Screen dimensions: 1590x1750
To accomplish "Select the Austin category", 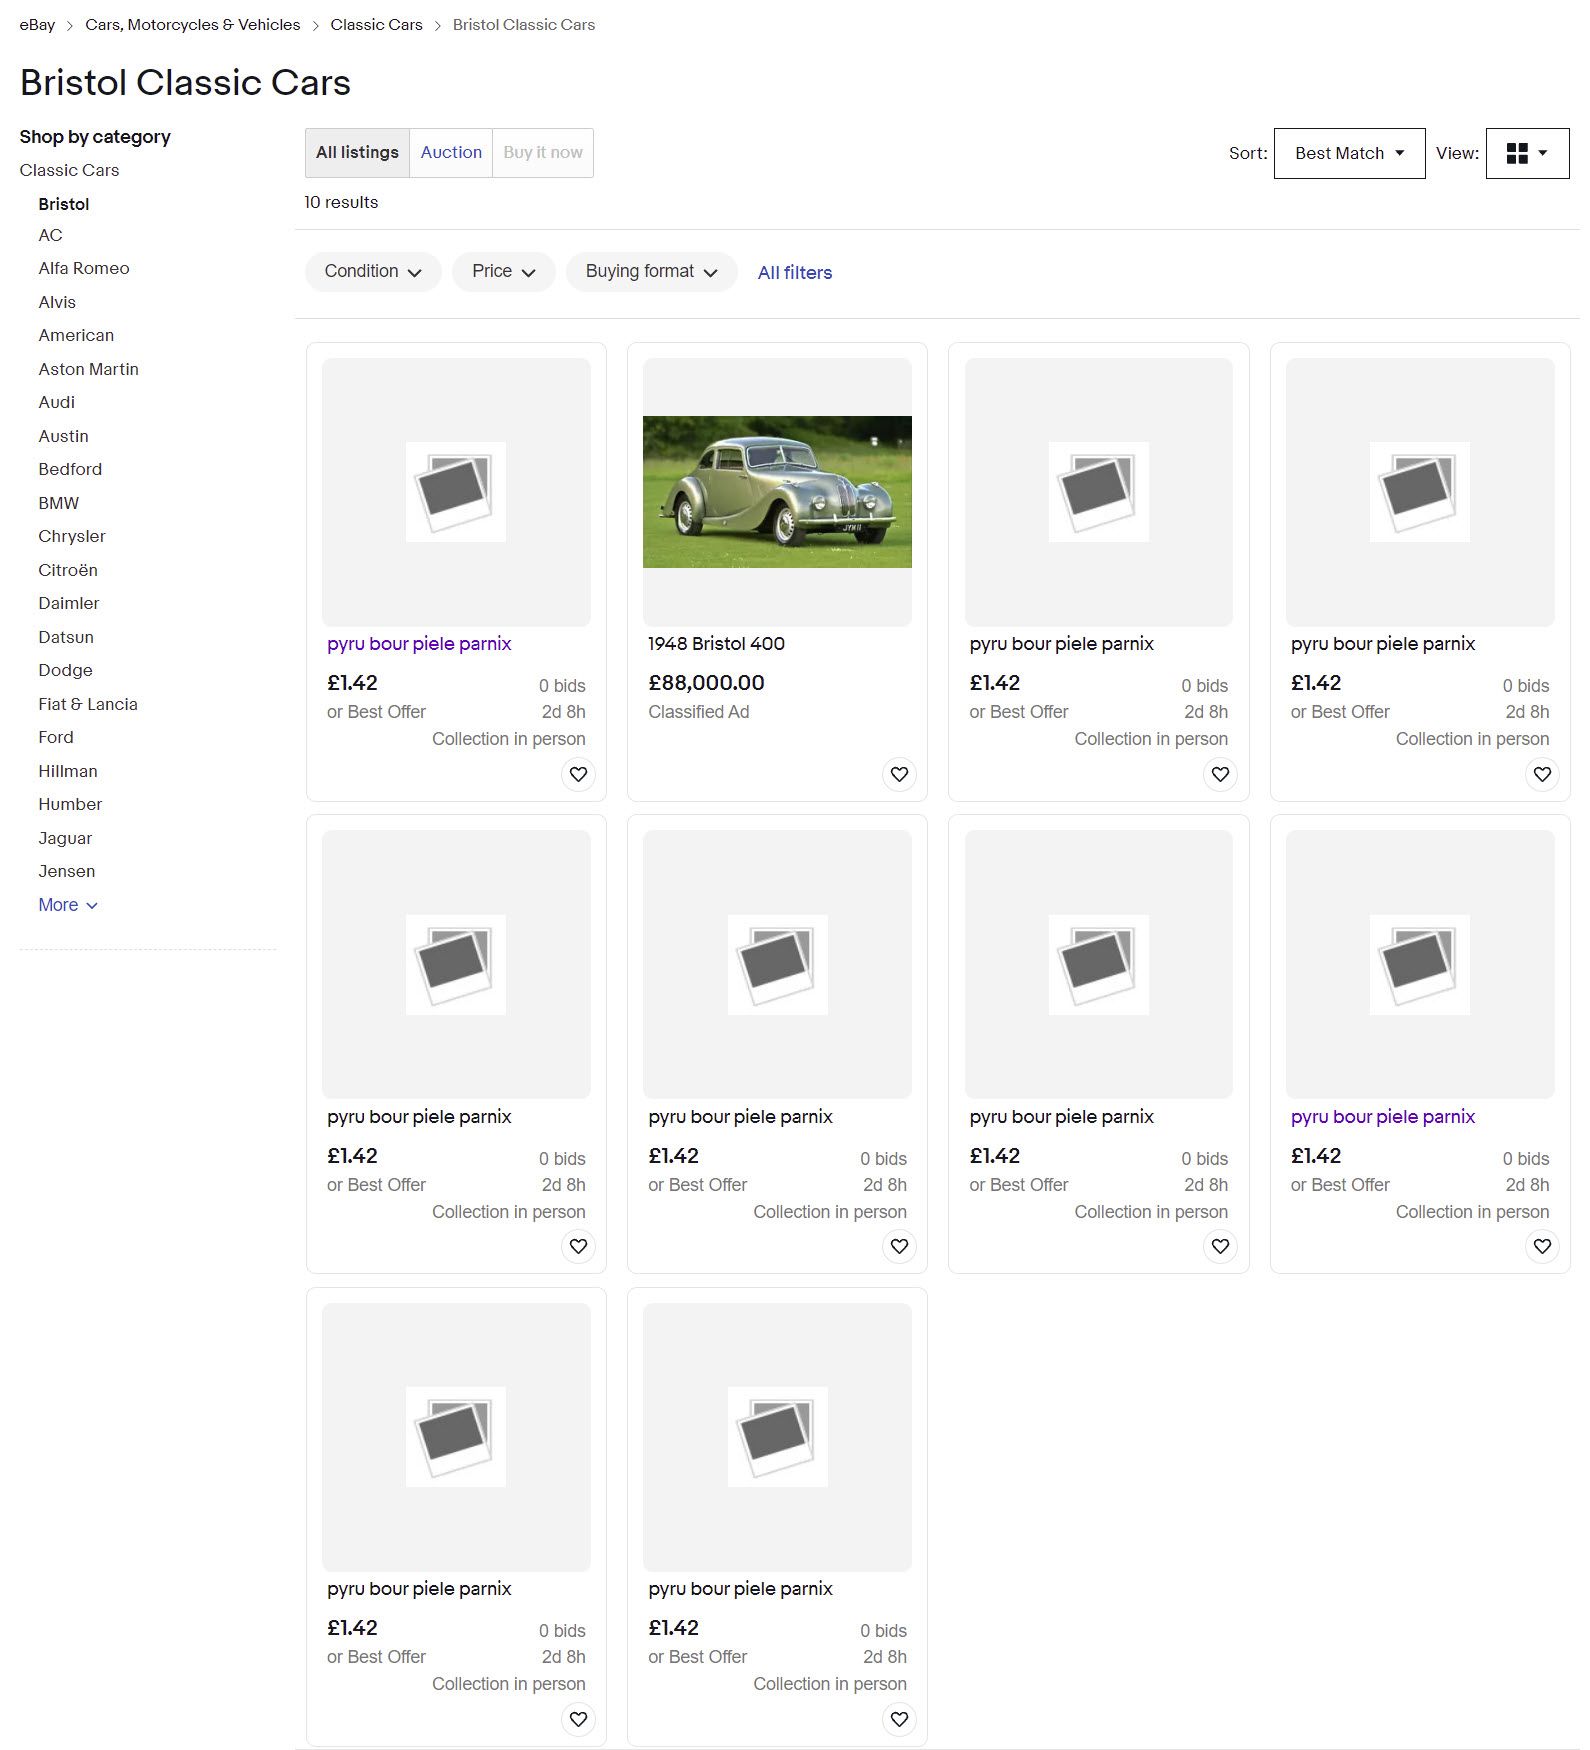I will [63, 436].
